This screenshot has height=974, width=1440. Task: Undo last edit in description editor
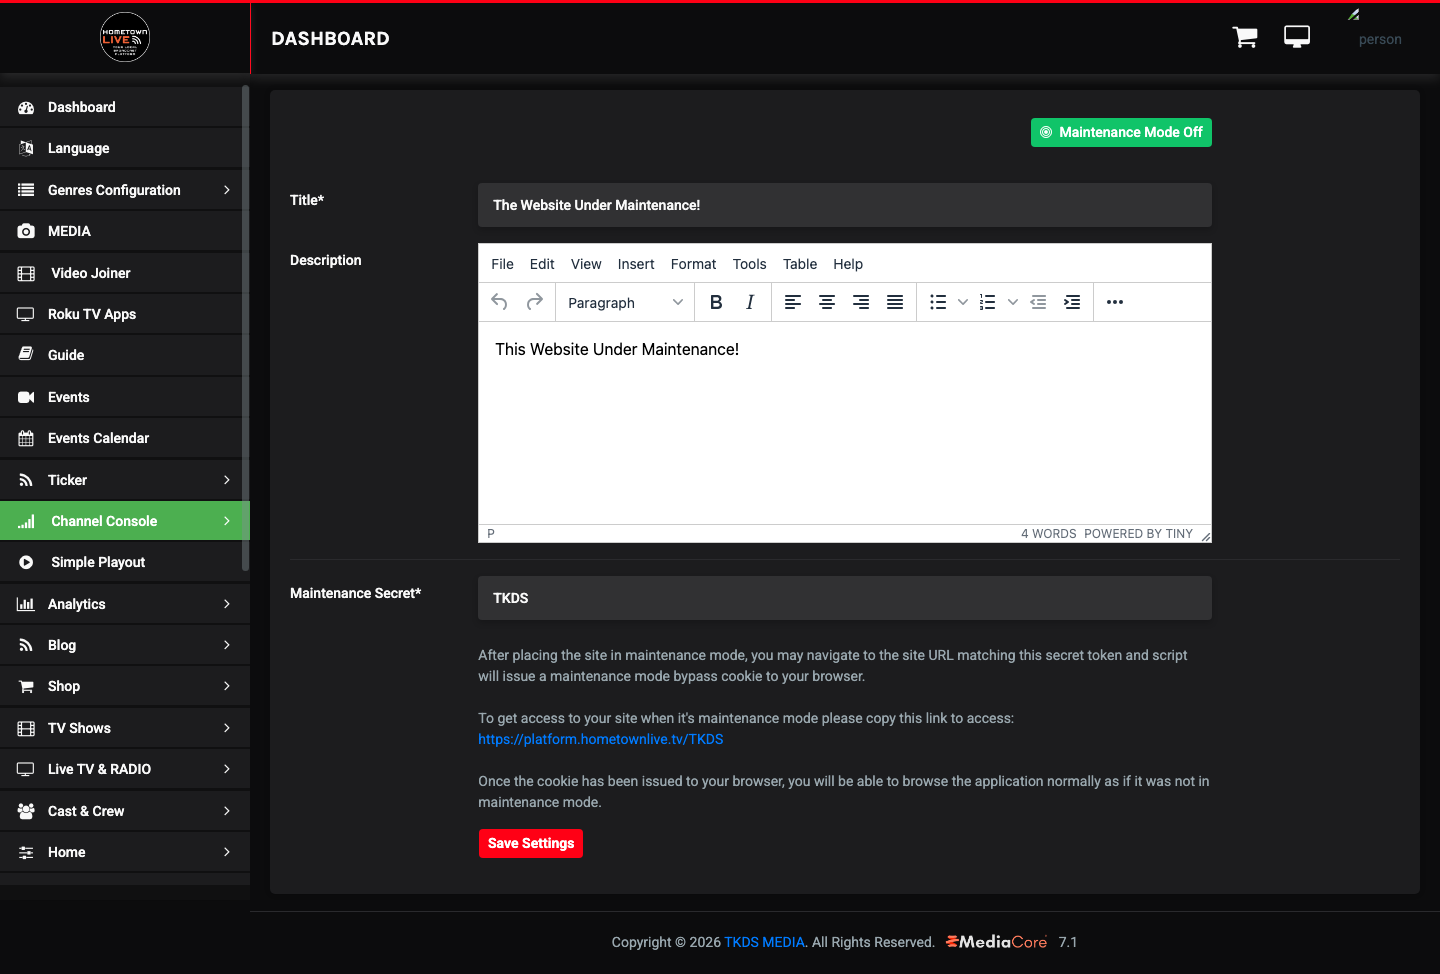[x=500, y=302]
